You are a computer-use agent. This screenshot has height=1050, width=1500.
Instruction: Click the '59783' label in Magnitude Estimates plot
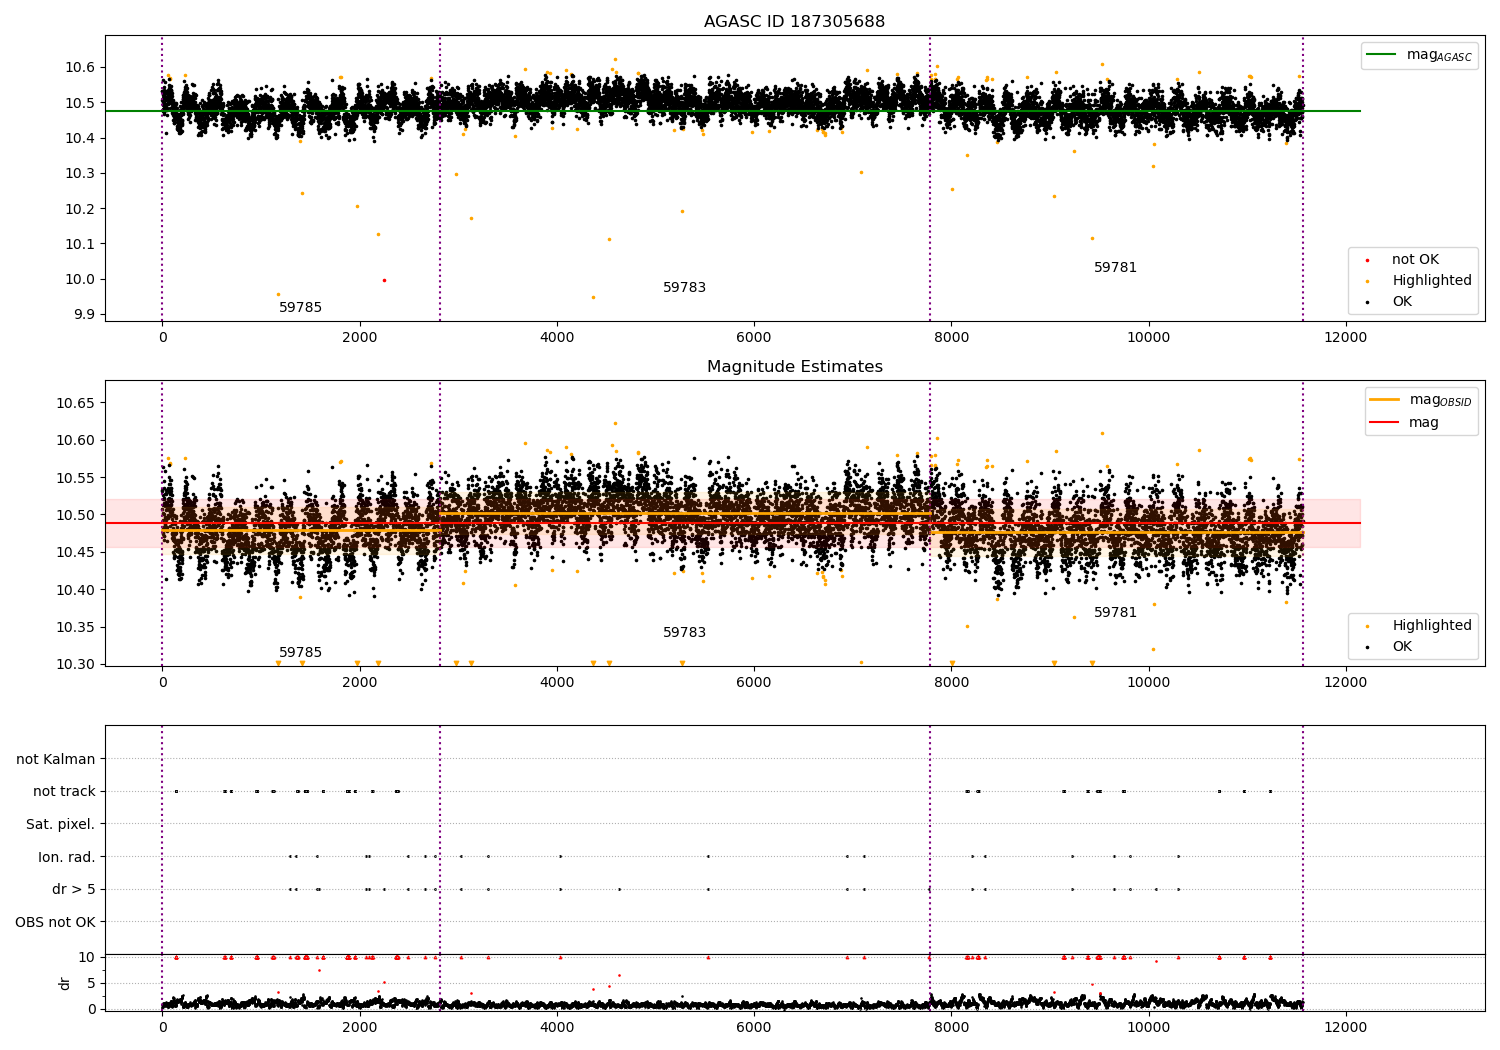[684, 633]
